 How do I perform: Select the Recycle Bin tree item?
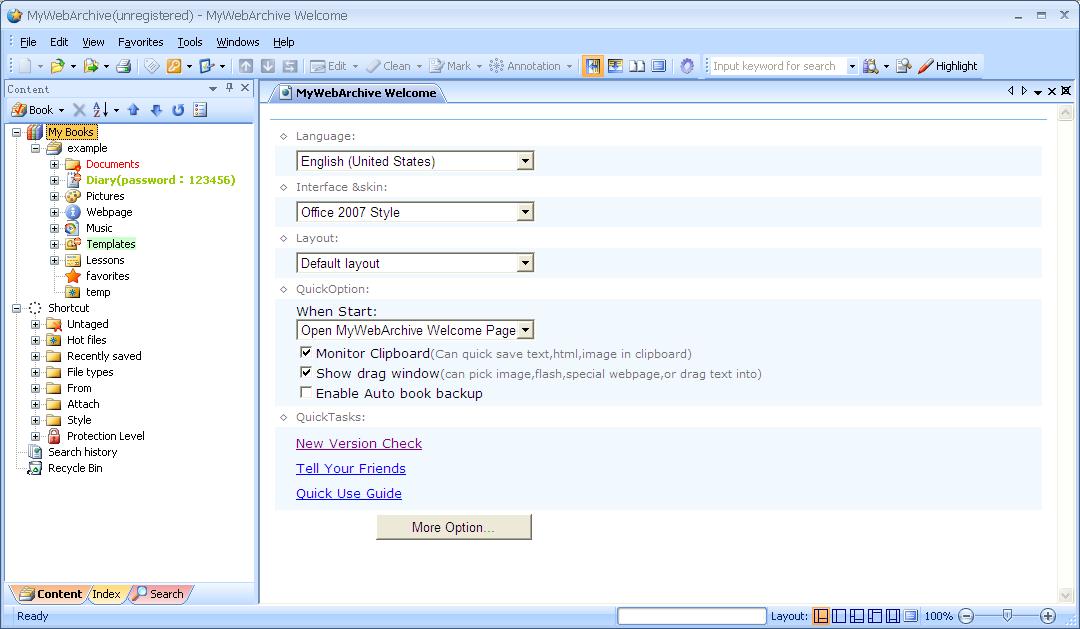click(x=75, y=468)
